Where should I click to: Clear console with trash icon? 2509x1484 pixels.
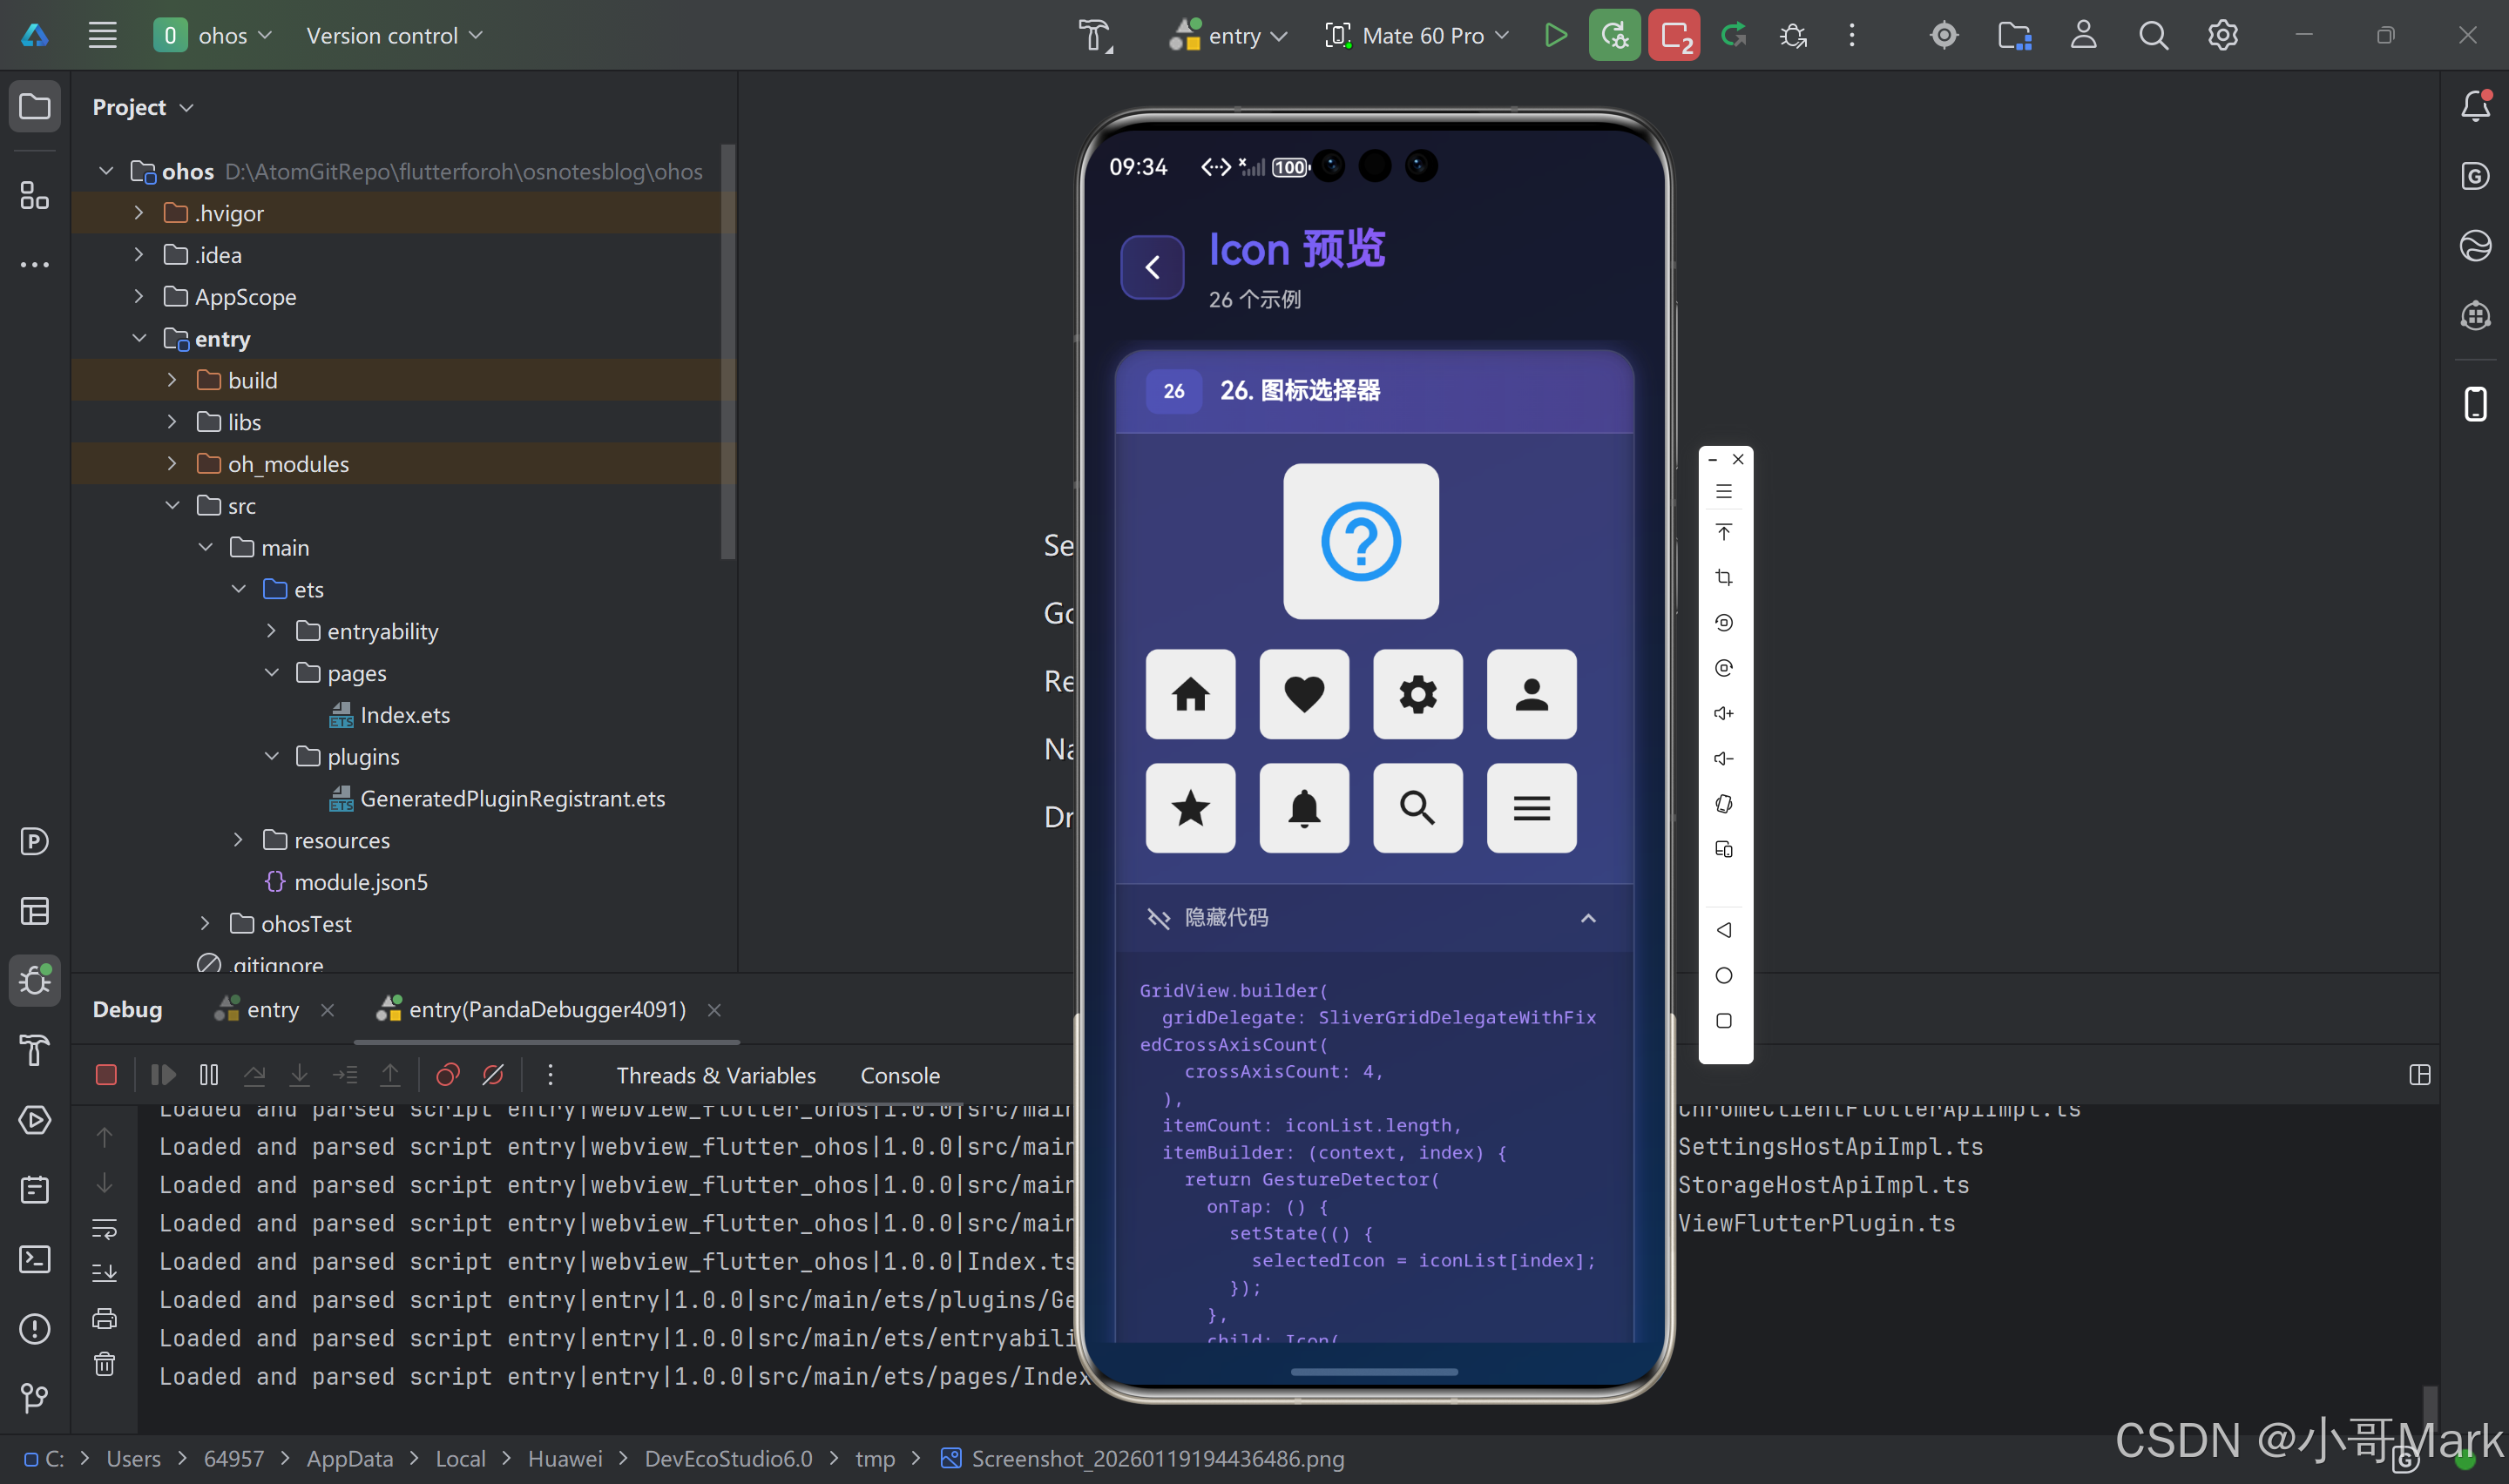[104, 1364]
